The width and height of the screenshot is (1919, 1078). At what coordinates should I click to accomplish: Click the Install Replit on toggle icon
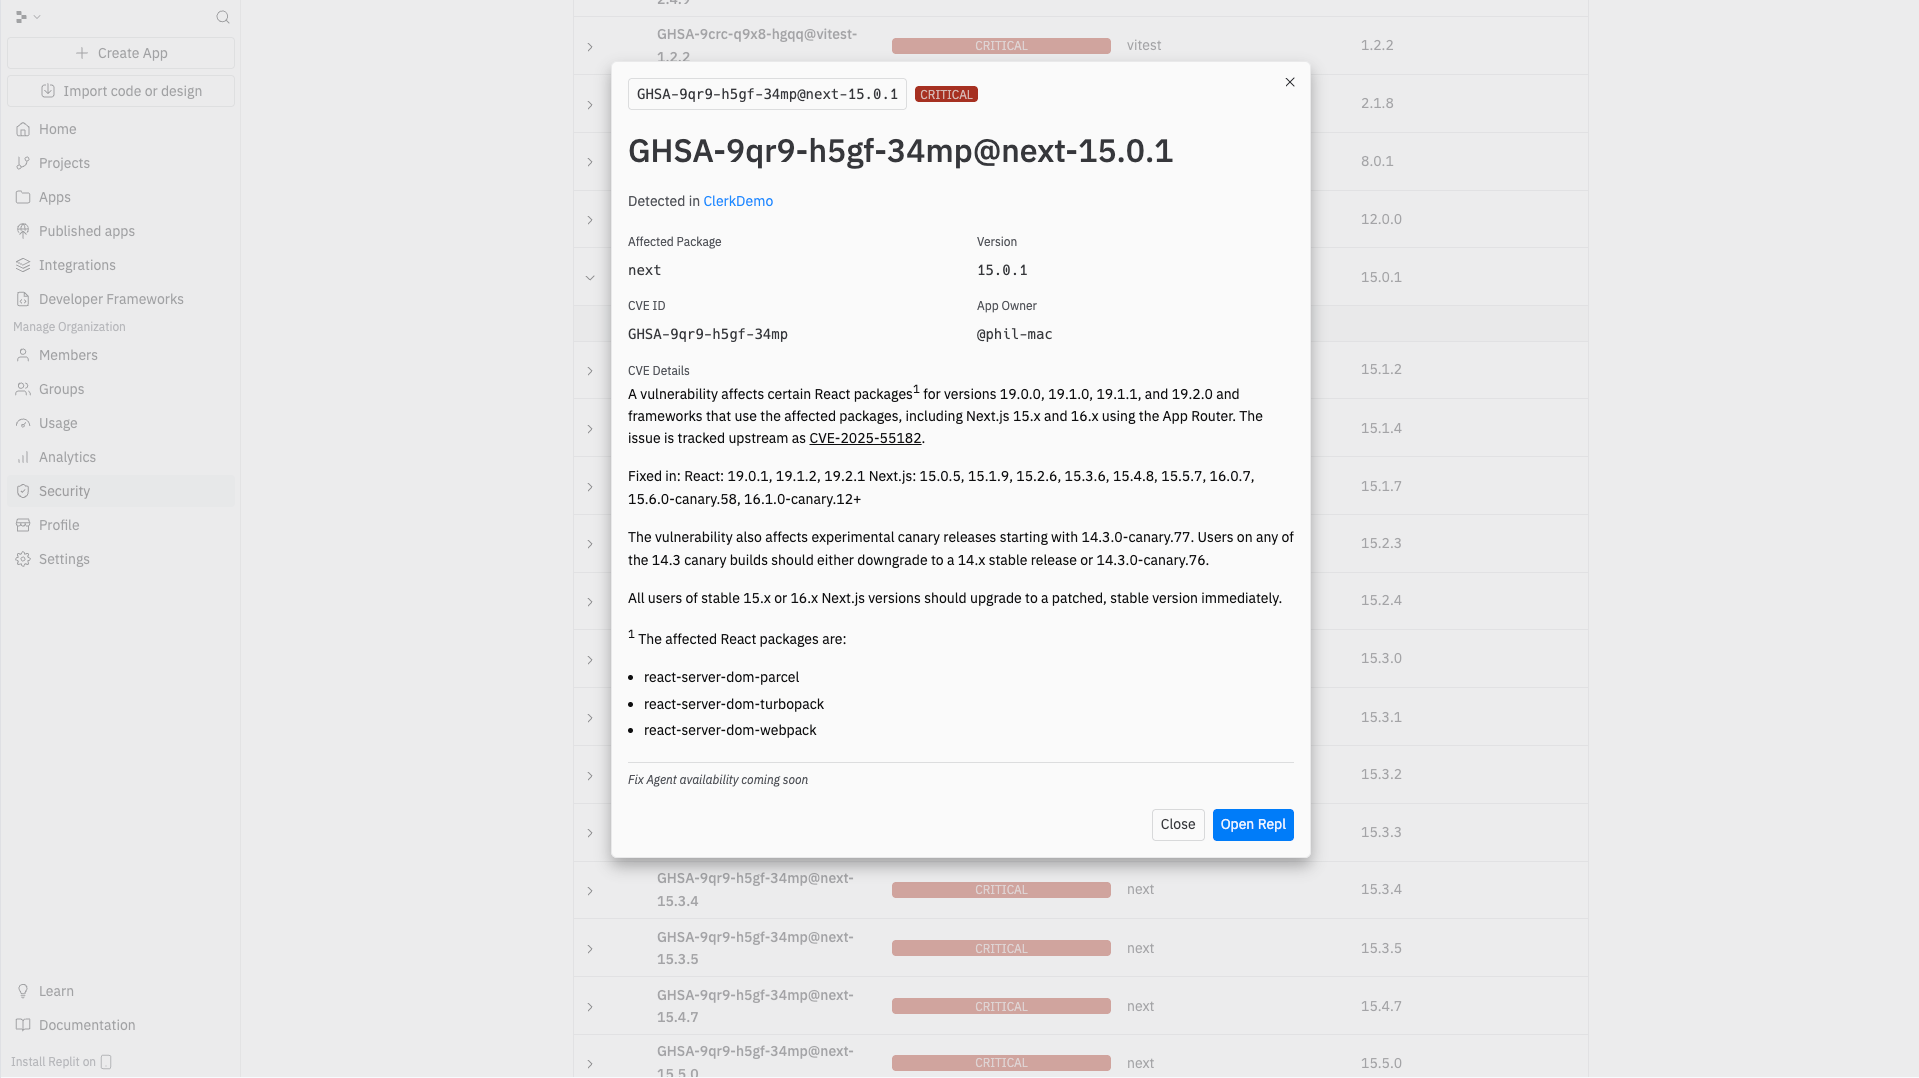click(104, 1062)
